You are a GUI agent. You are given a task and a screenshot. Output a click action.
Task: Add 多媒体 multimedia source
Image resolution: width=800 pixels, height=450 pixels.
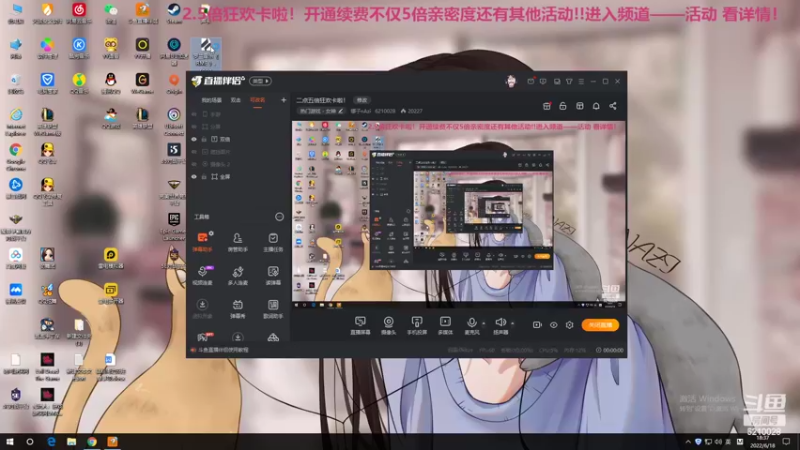[x=445, y=325]
